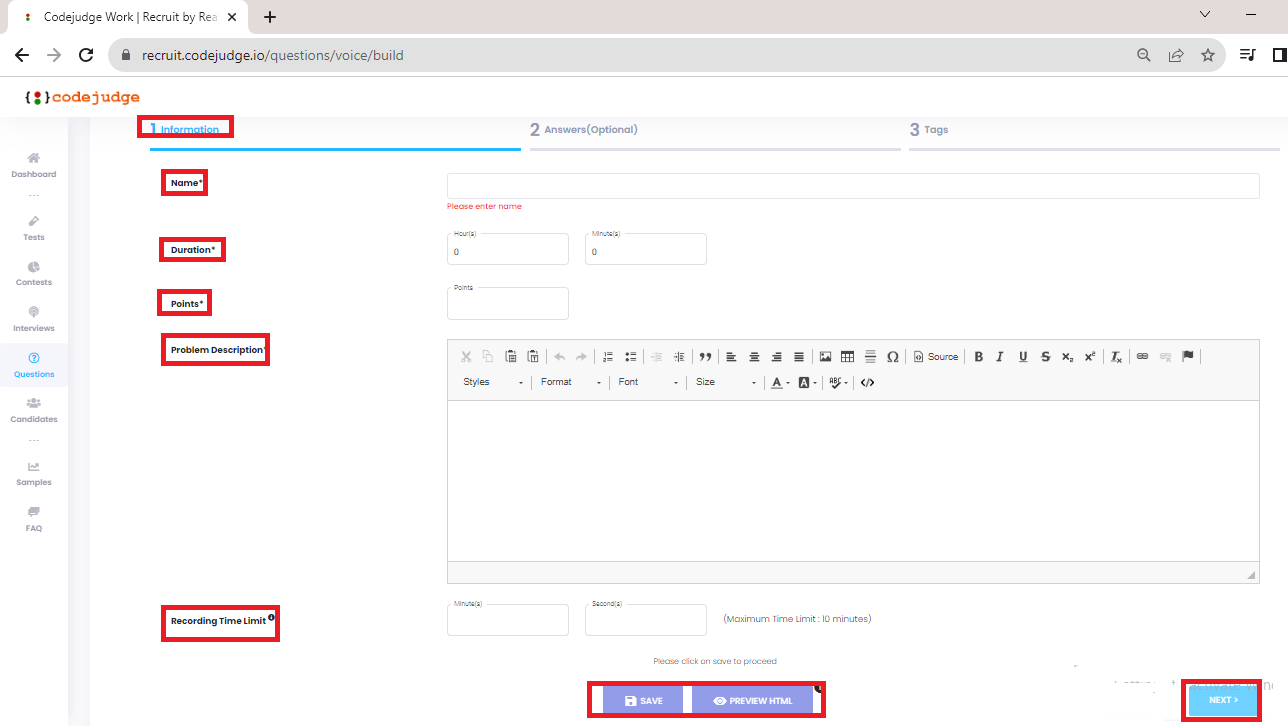Open the font Size dropdown
The image size is (1288, 726).
tap(725, 382)
